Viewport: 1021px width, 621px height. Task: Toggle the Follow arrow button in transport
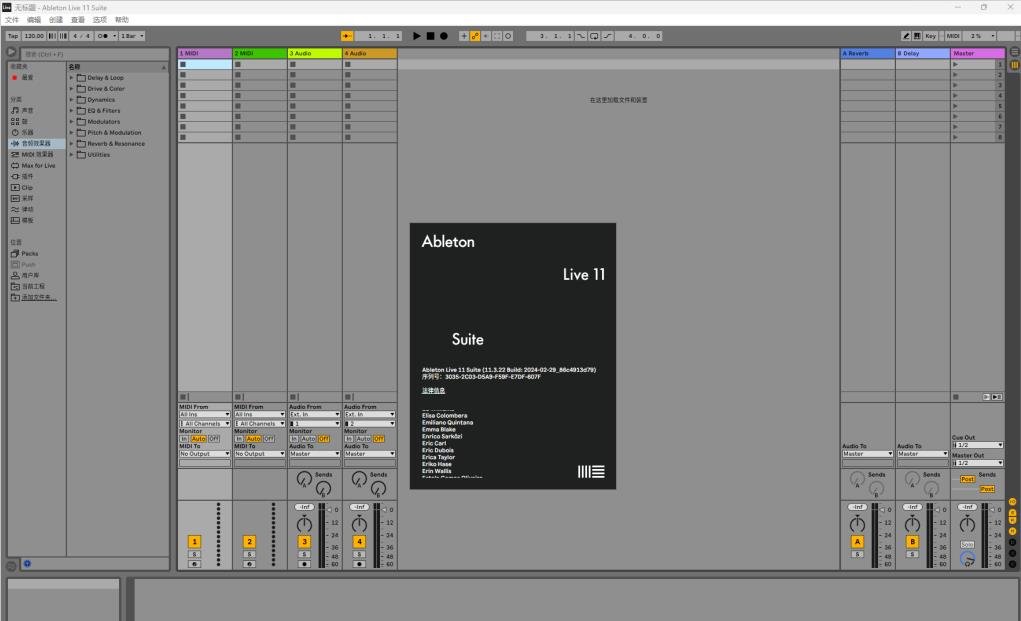point(347,36)
